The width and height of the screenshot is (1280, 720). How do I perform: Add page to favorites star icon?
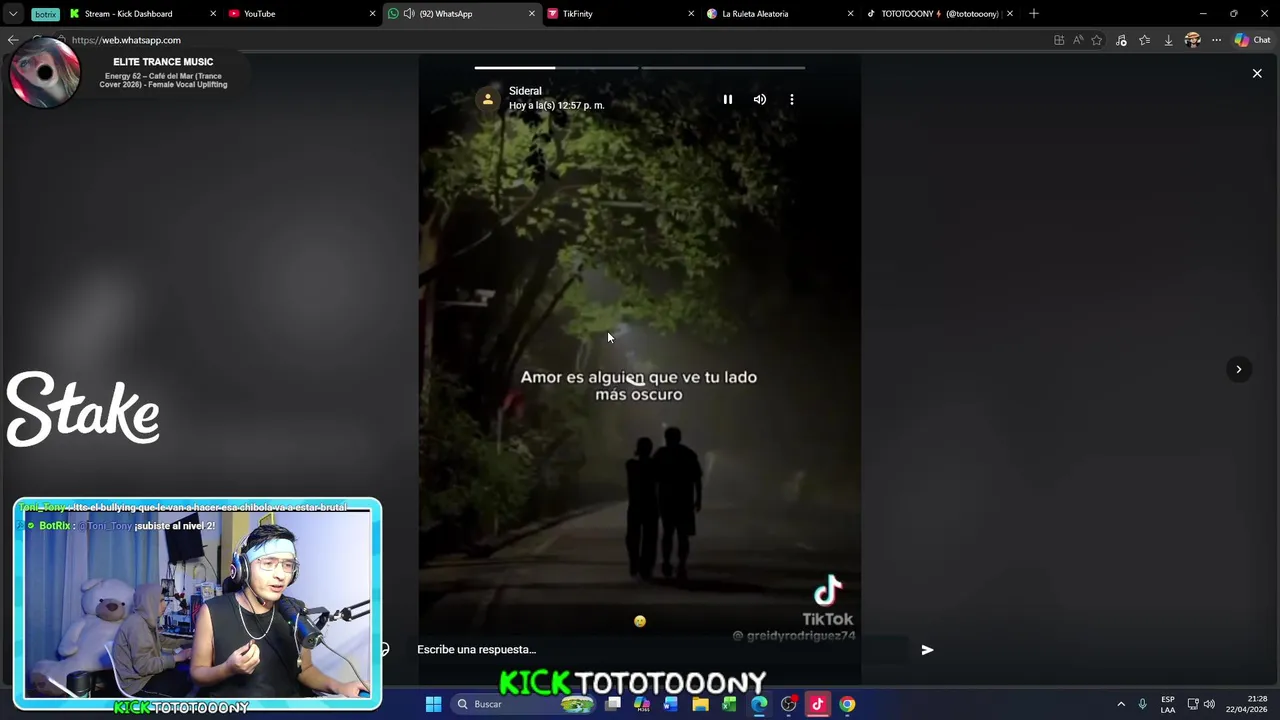(x=1097, y=40)
